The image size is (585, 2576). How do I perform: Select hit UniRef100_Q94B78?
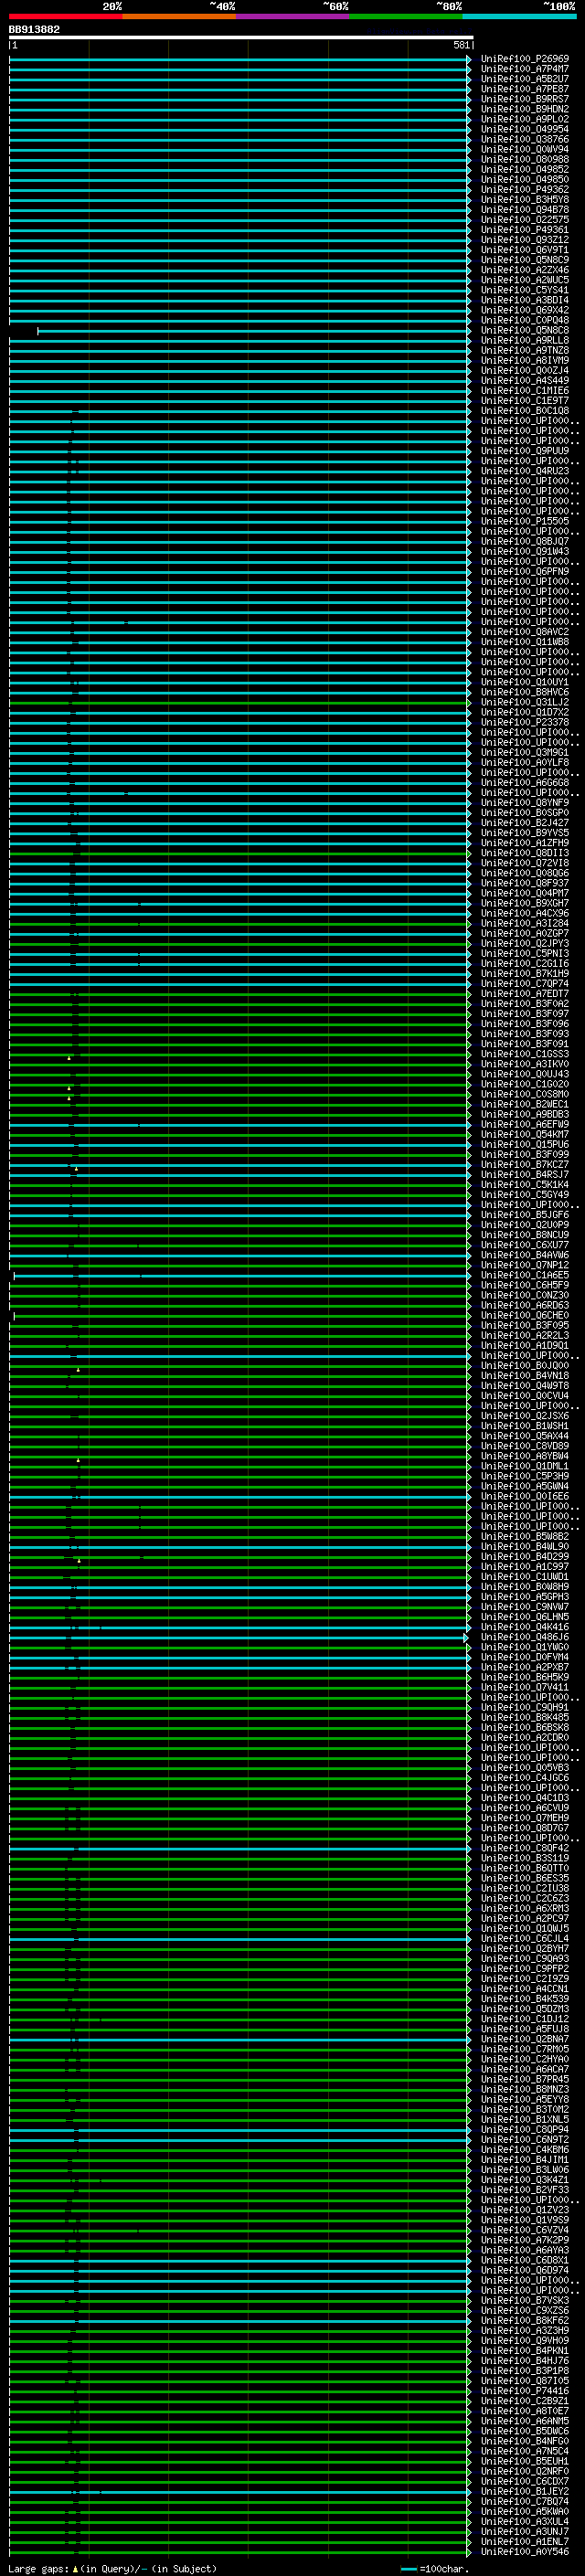(x=524, y=210)
